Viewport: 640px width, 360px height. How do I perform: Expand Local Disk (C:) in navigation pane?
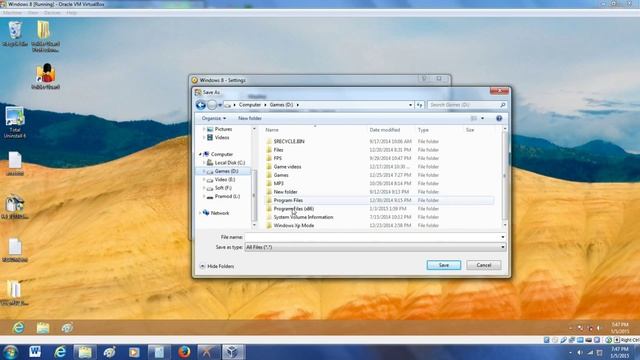coord(204,163)
